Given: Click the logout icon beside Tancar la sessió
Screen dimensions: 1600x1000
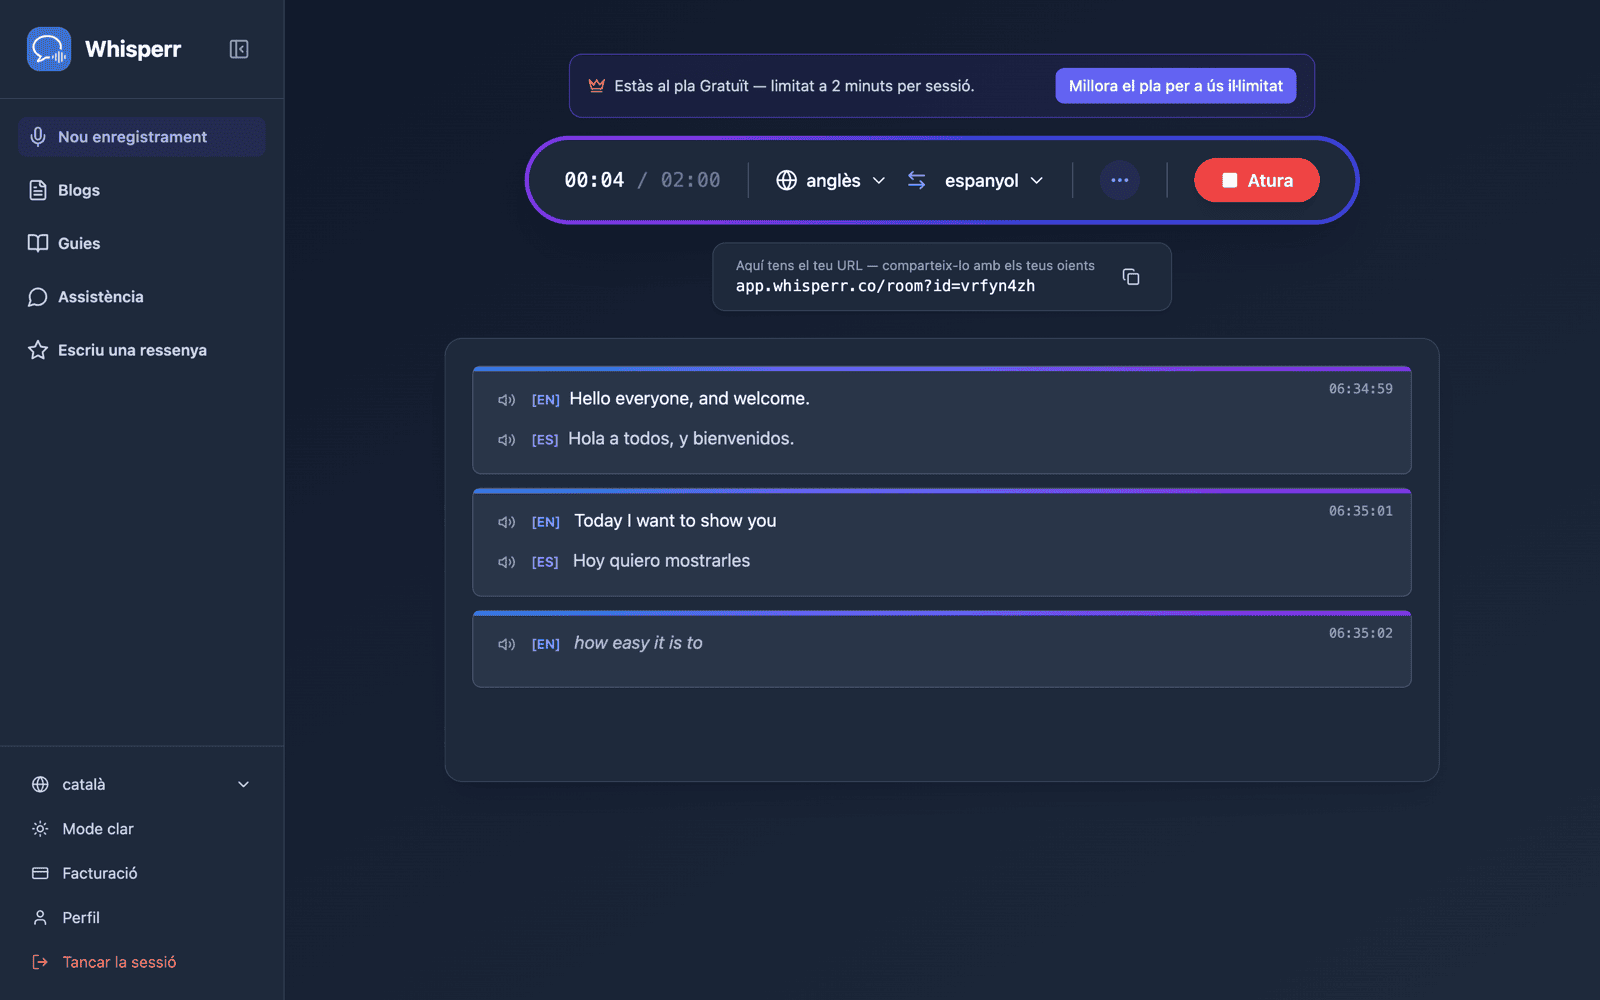Looking at the screenshot, I should tap(40, 962).
